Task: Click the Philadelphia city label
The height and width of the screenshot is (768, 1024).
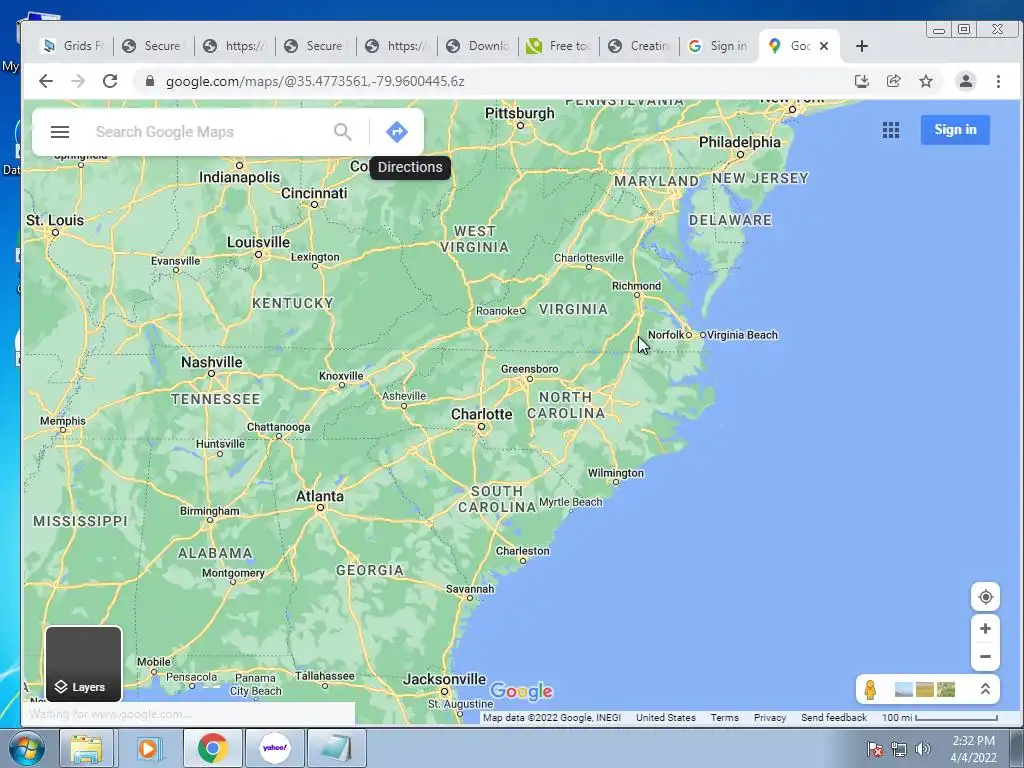Action: tap(739, 142)
